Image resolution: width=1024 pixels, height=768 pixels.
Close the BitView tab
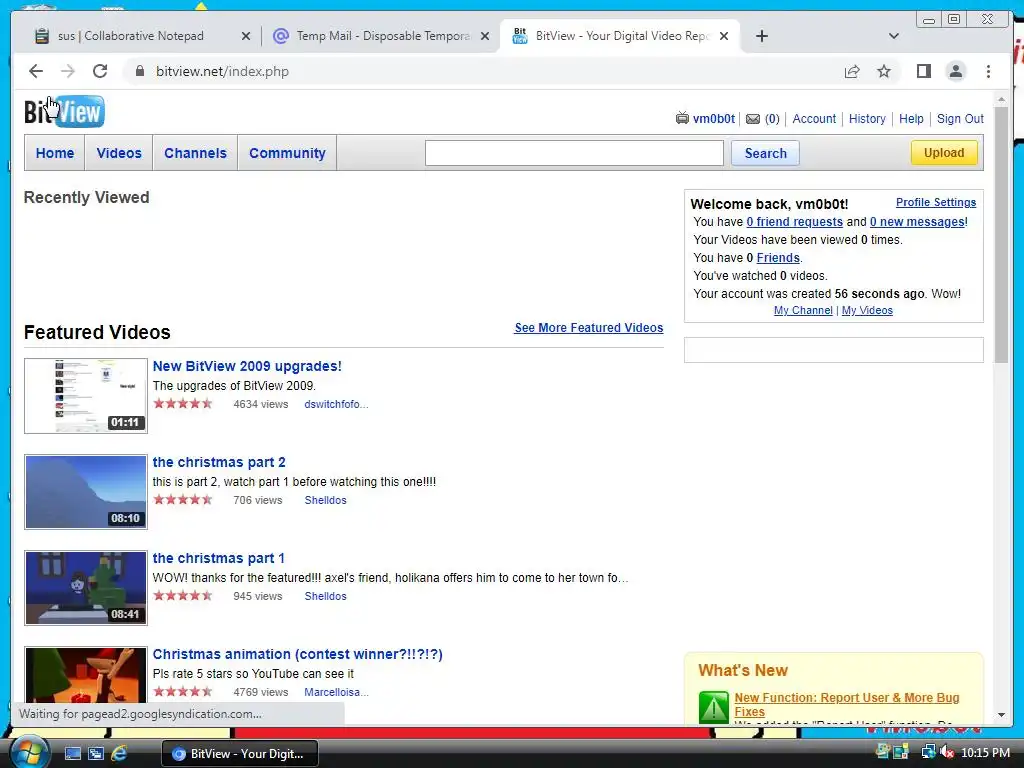[724, 36]
